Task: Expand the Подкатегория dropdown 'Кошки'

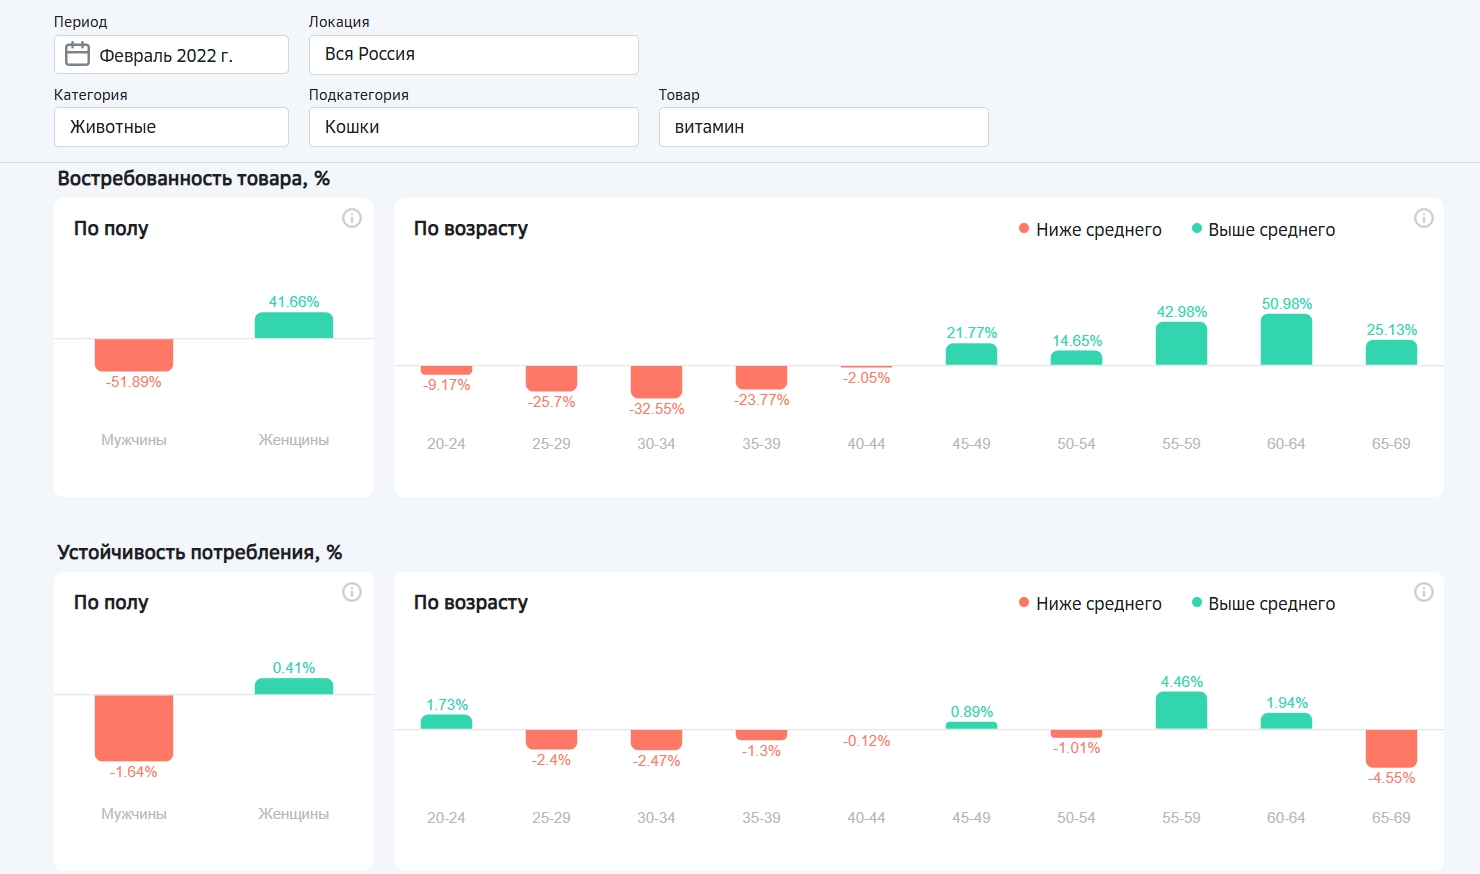Action: pyautogui.click(x=473, y=127)
